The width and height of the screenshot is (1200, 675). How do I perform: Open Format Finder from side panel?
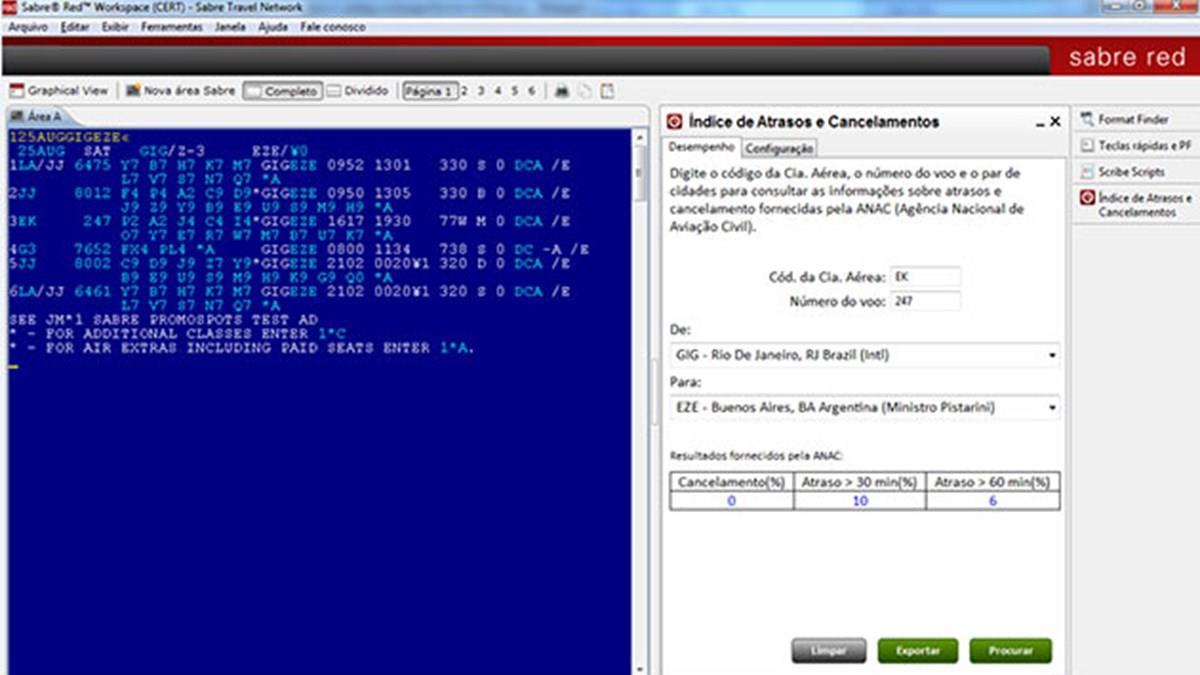1132,119
